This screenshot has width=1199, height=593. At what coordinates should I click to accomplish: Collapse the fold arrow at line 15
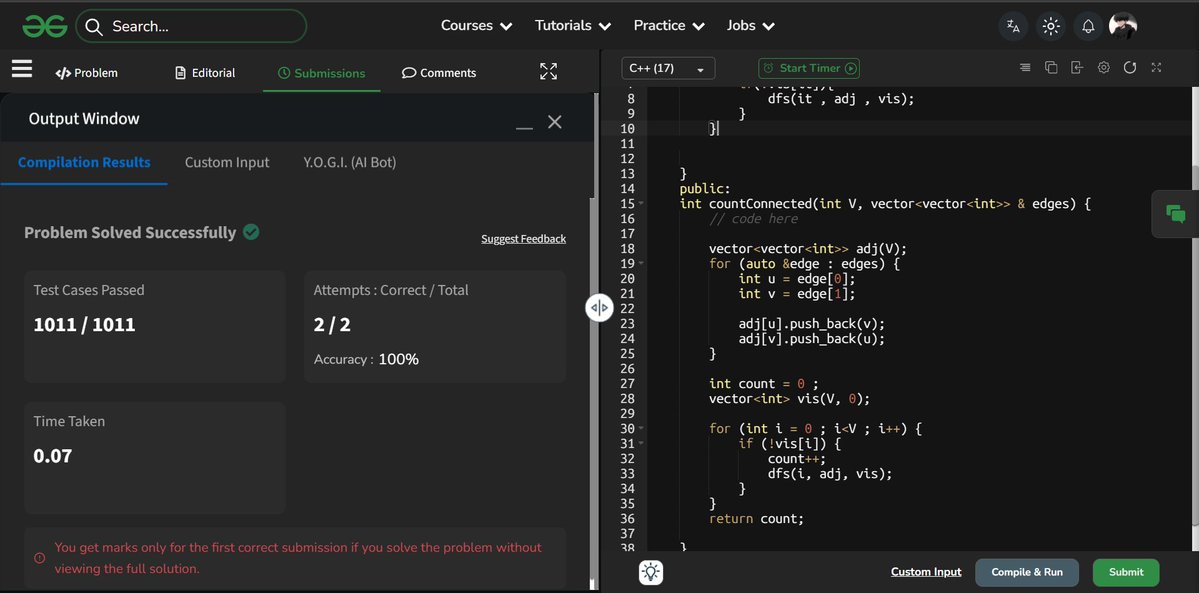point(641,204)
